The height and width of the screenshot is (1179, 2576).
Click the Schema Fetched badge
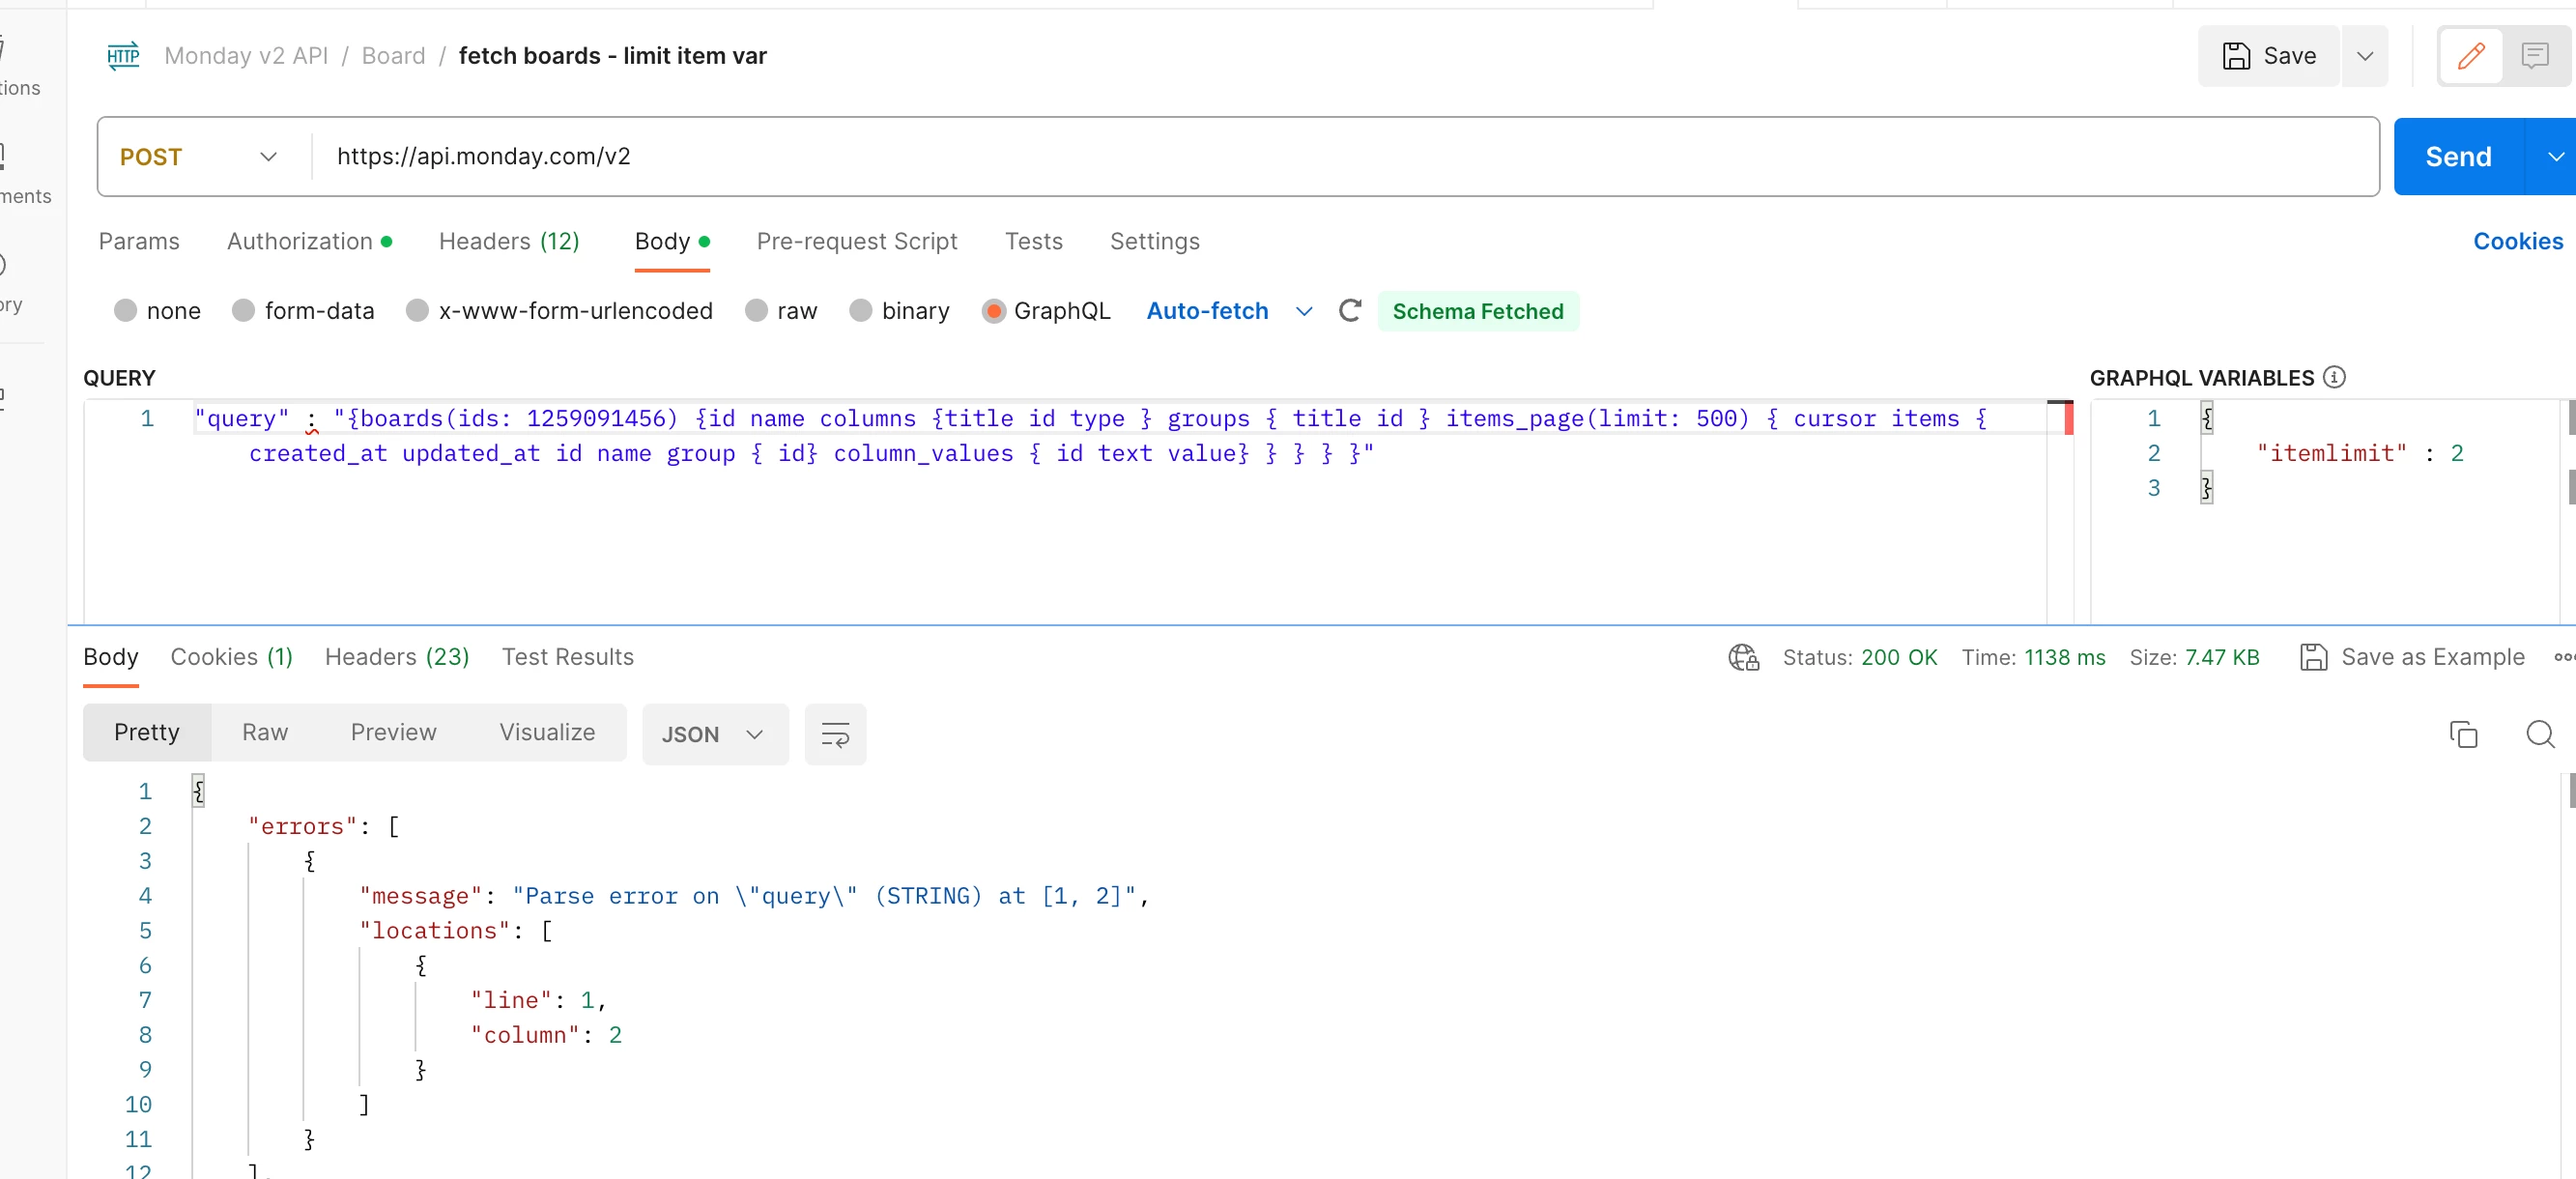click(x=1477, y=311)
